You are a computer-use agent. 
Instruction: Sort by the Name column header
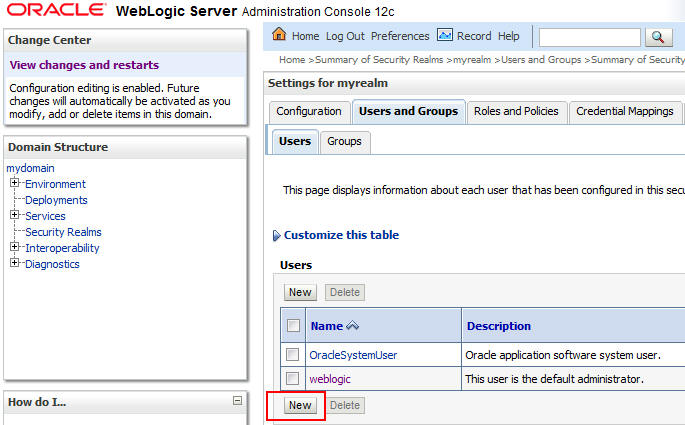(327, 326)
